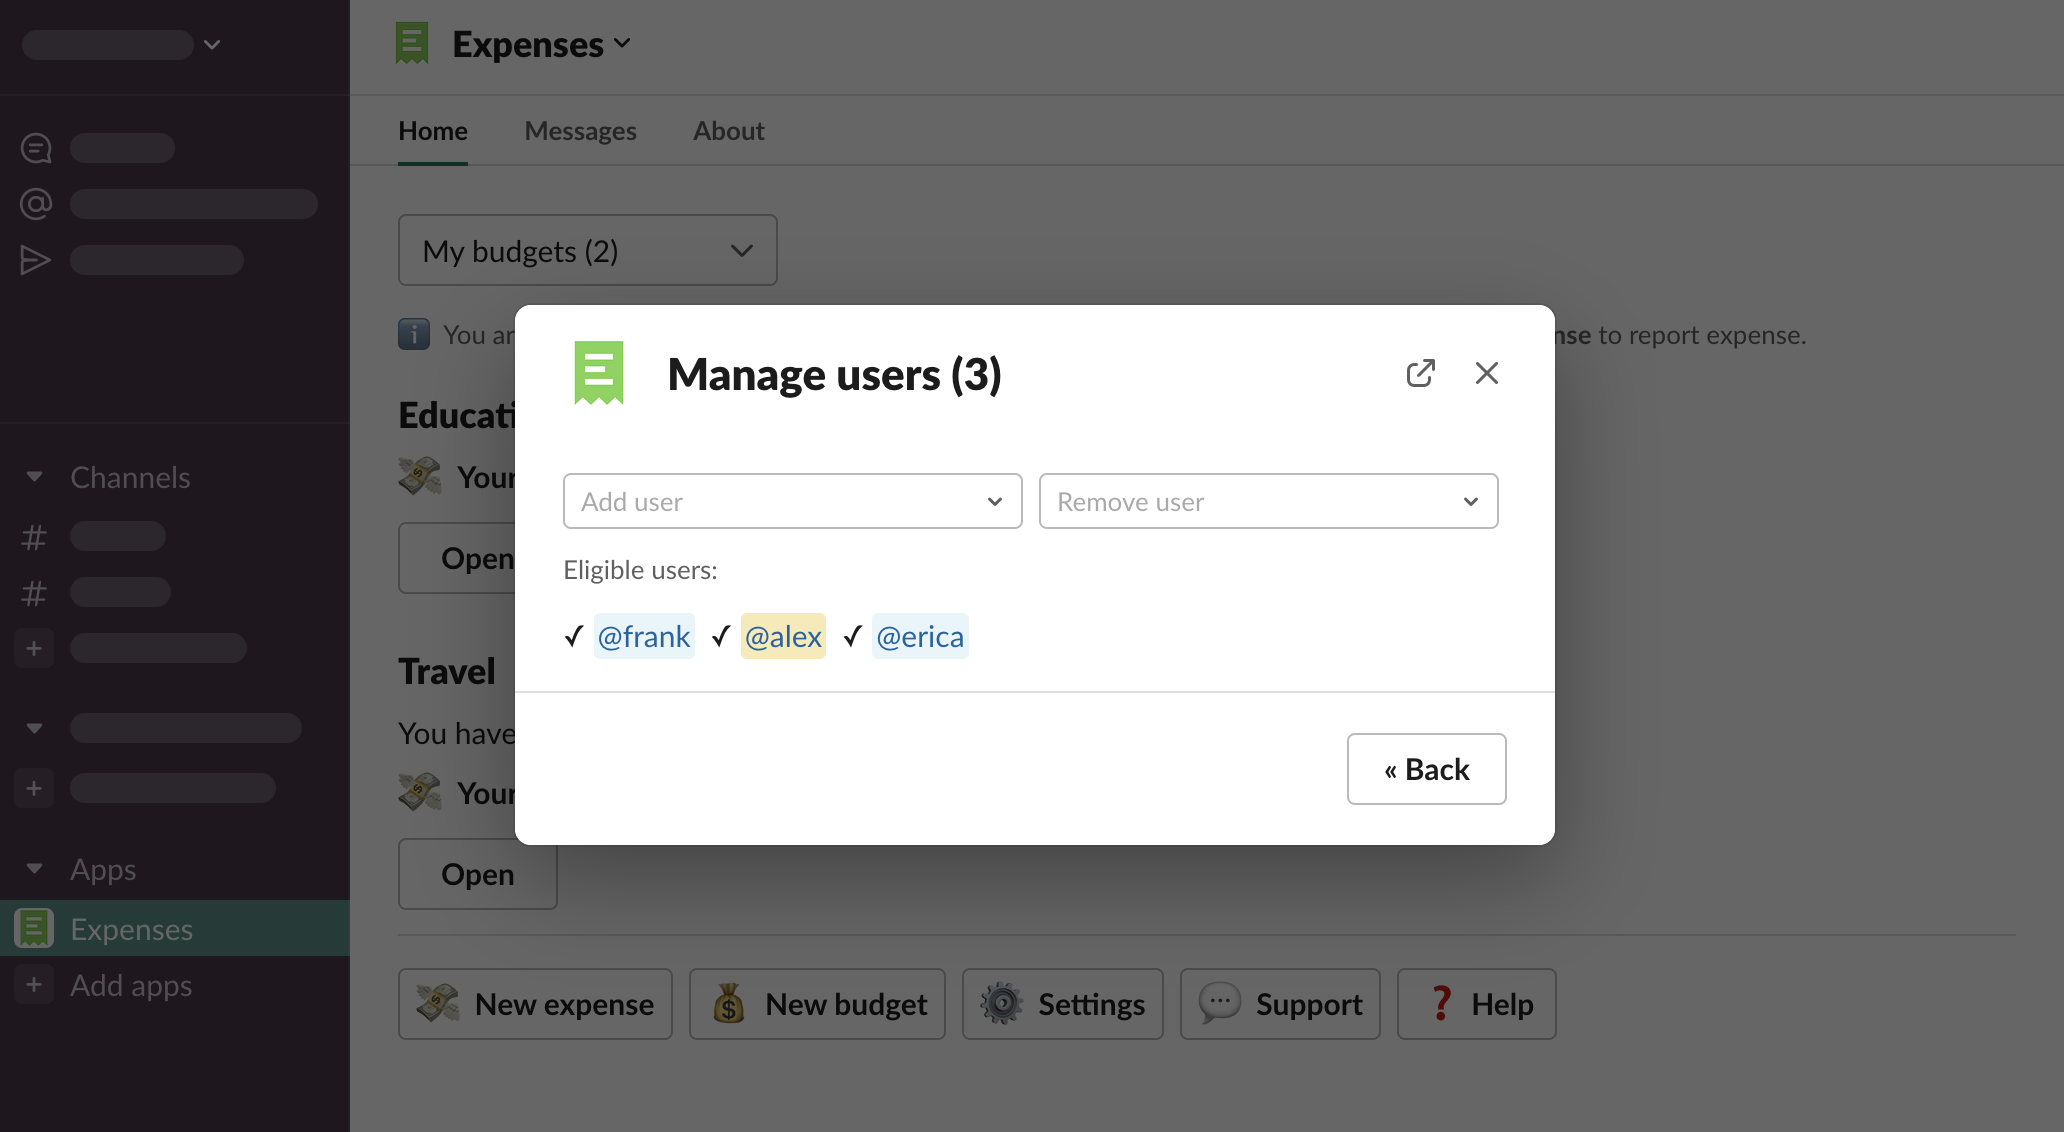Viewport: 2064px width, 1132px height.
Task: Expand the My budgets (2) dropdown
Action: pos(587,250)
